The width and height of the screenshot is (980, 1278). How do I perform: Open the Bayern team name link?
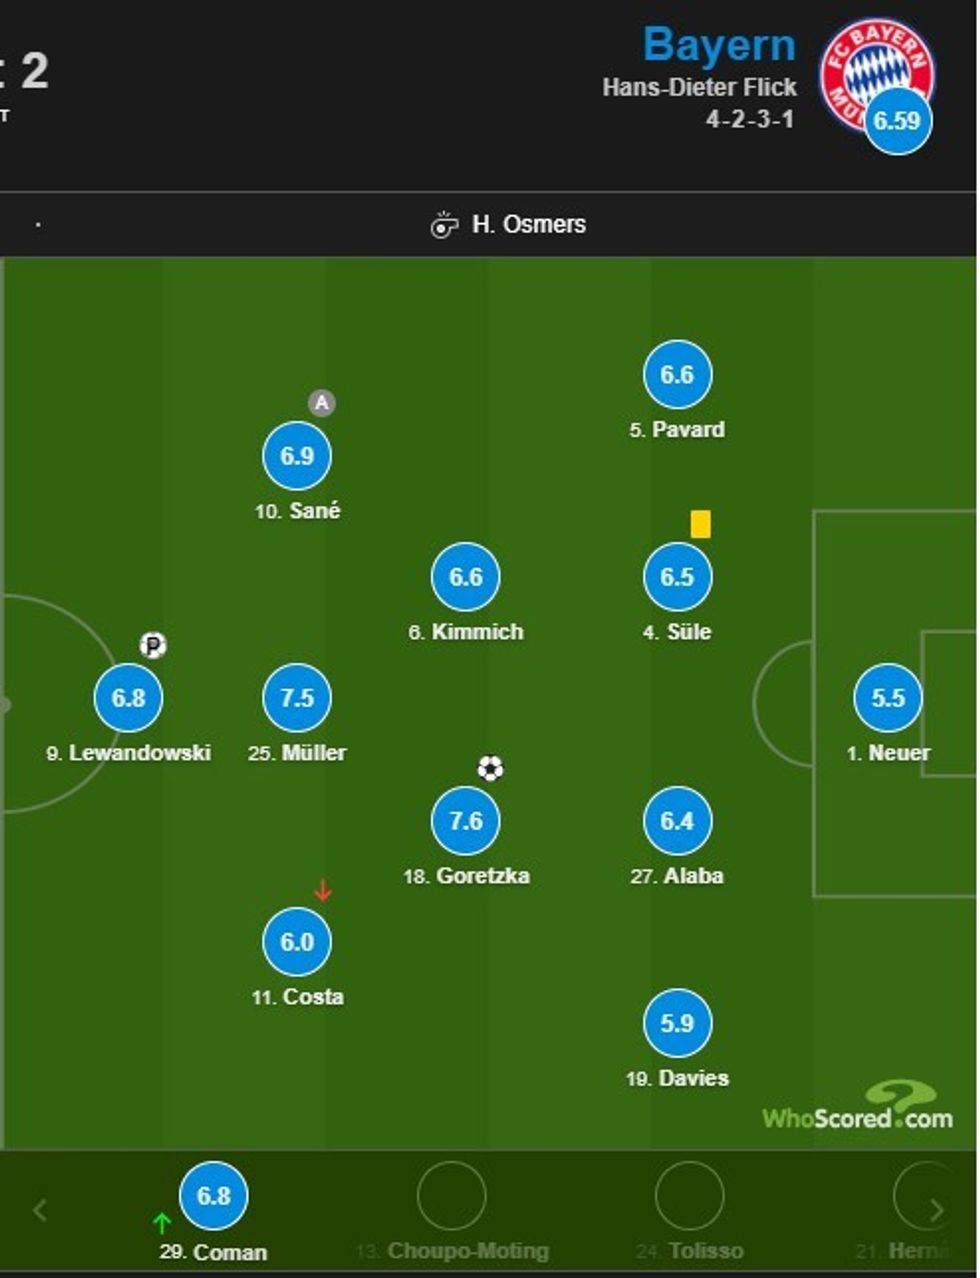point(719,45)
